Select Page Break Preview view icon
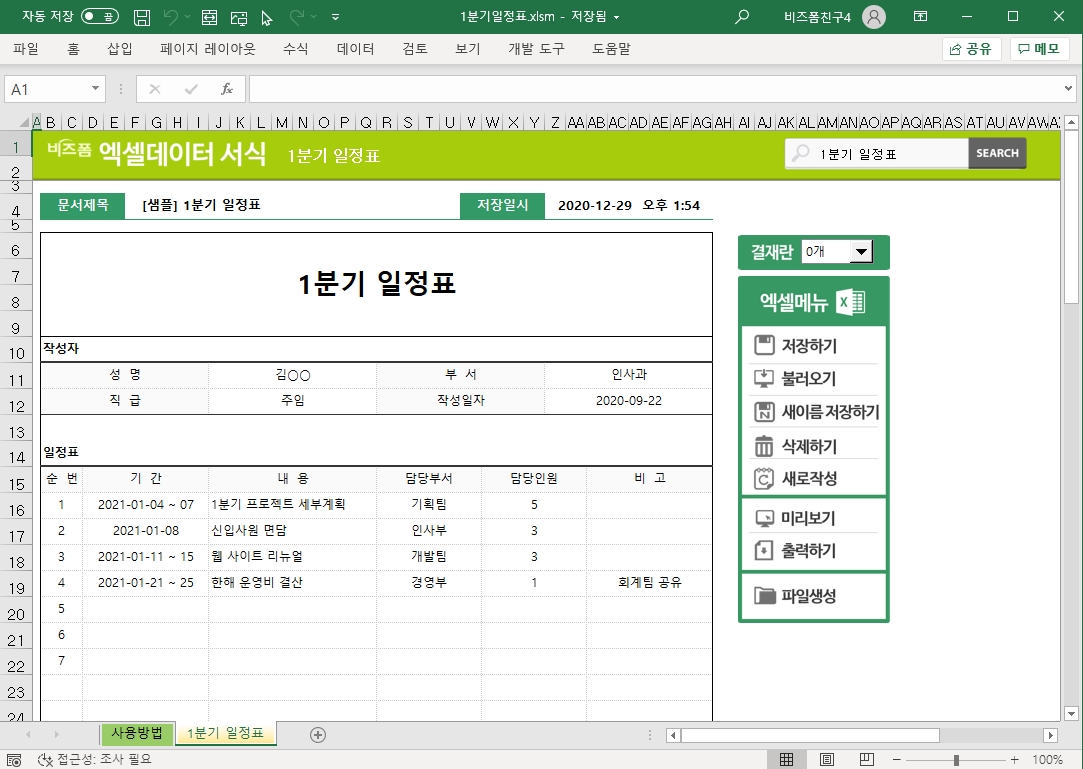Viewport: 1083px width, 769px height. tap(867, 760)
